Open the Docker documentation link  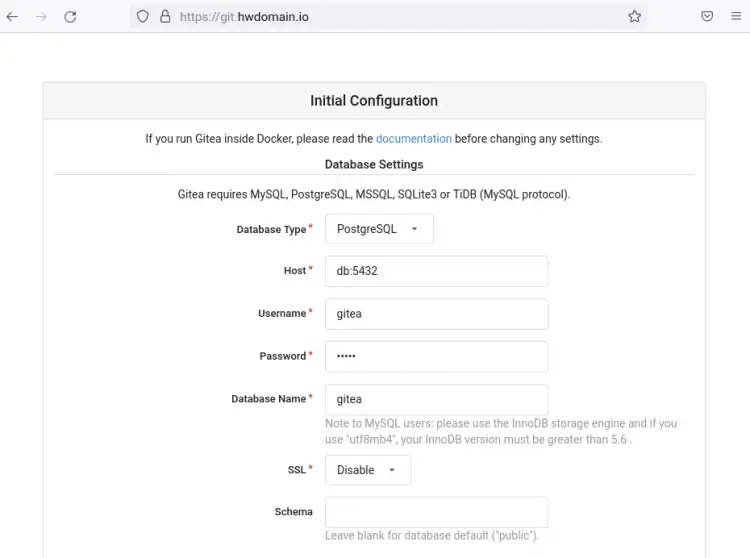point(413,139)
